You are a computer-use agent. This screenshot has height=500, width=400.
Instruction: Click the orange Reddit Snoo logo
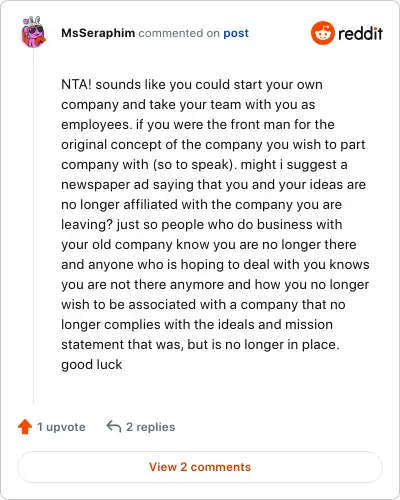[x=323, y=33]
